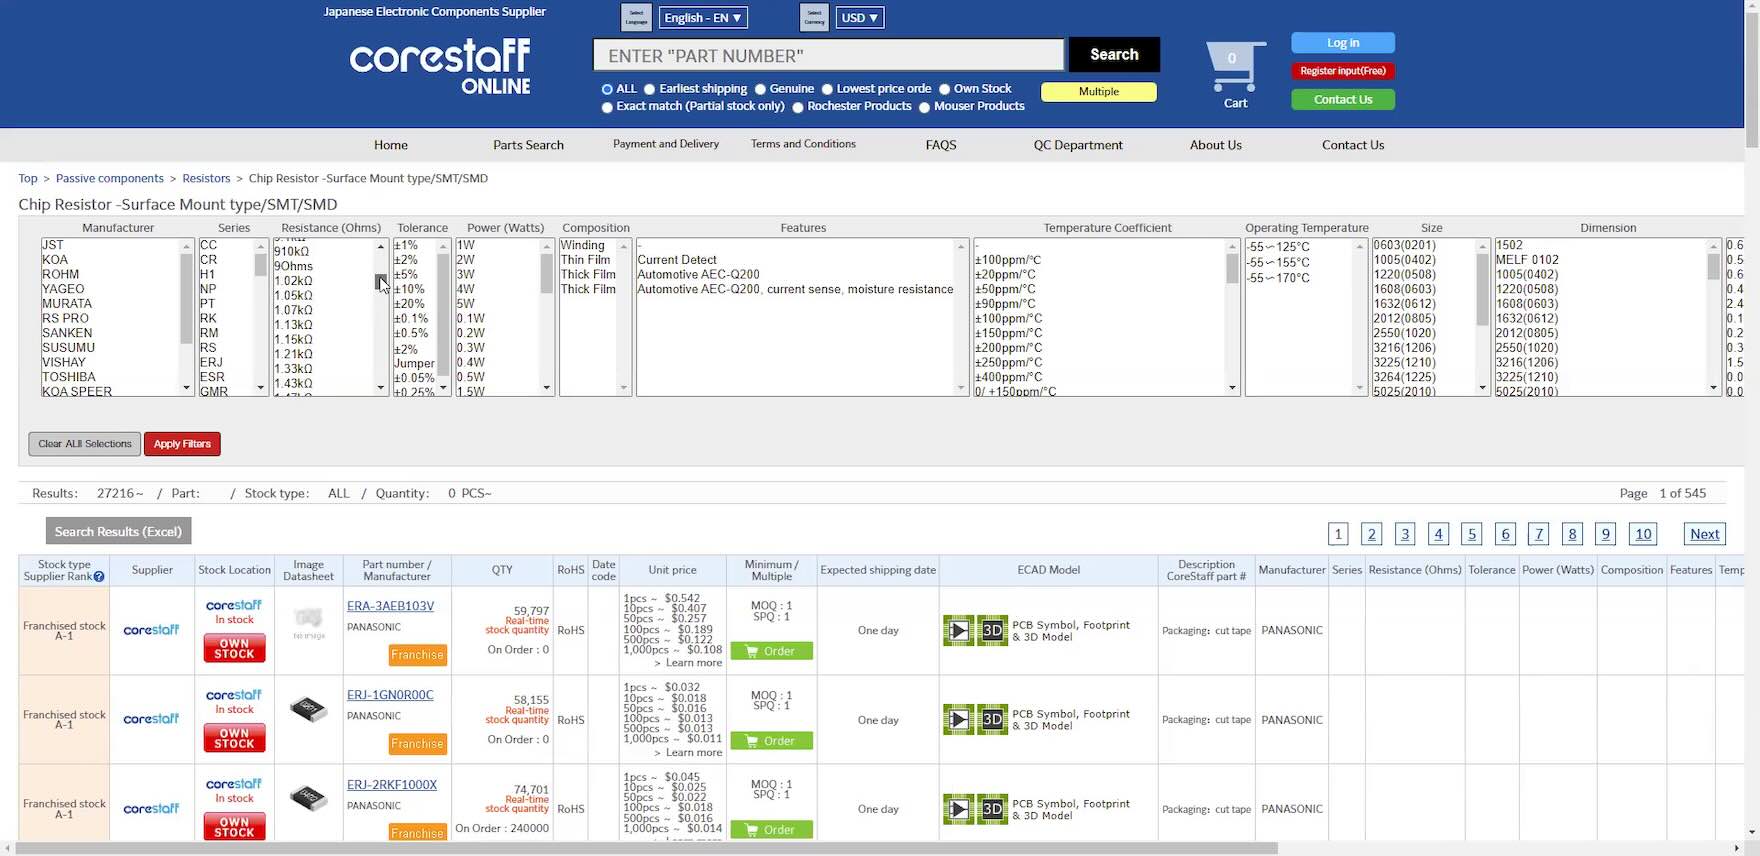
Task: Click the help icon beside Supplier Rank
Action: point(99,577)
